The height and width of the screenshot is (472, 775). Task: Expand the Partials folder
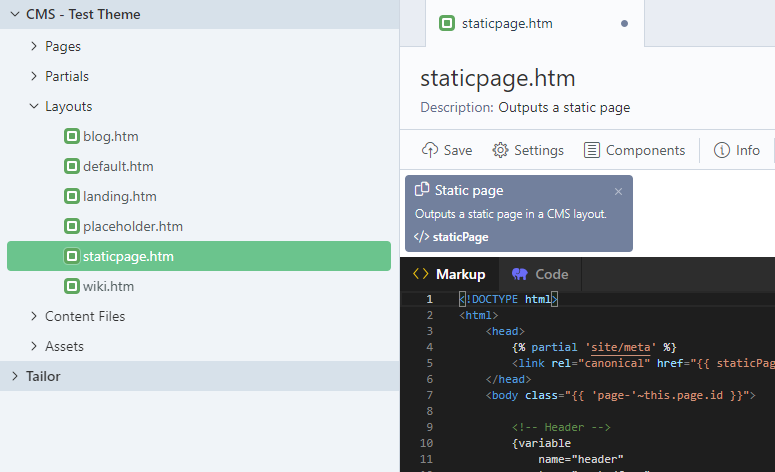click(34, 76)
